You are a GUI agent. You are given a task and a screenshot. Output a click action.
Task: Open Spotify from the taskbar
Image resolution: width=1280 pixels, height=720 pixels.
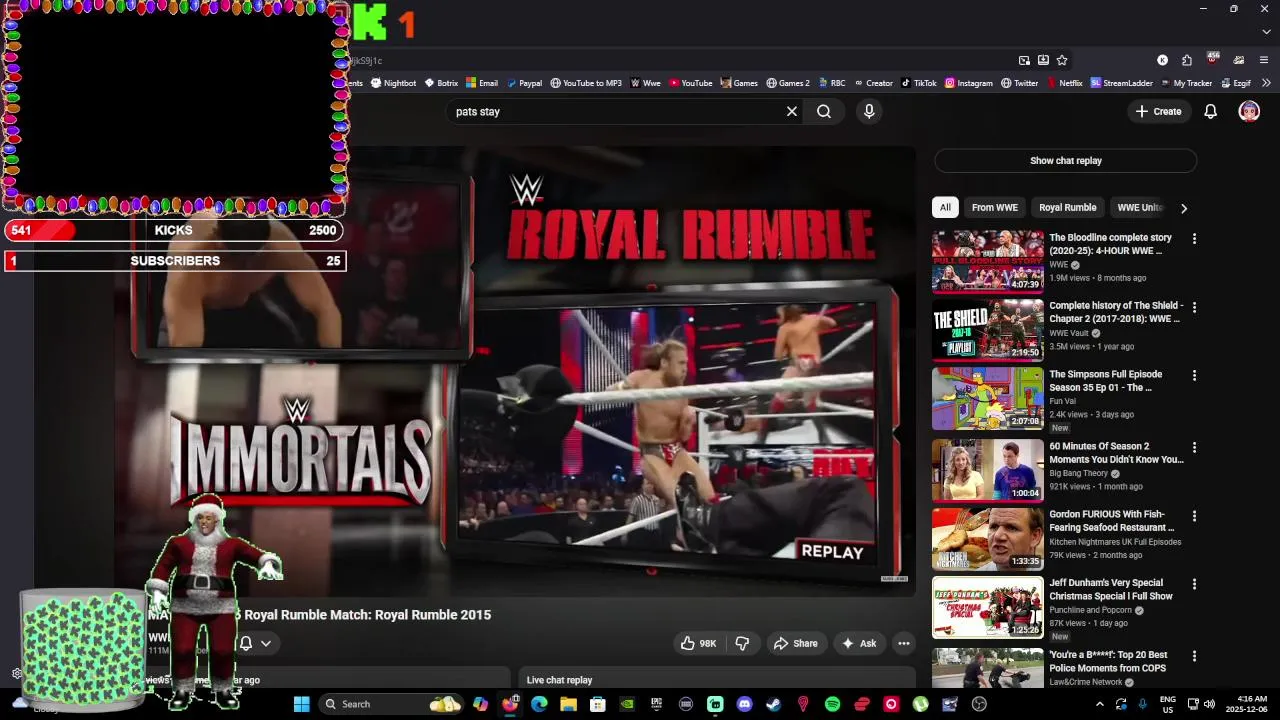832,704
